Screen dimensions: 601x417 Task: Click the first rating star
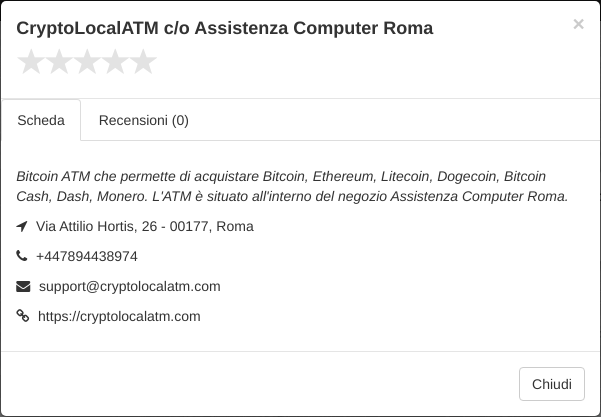31,61
